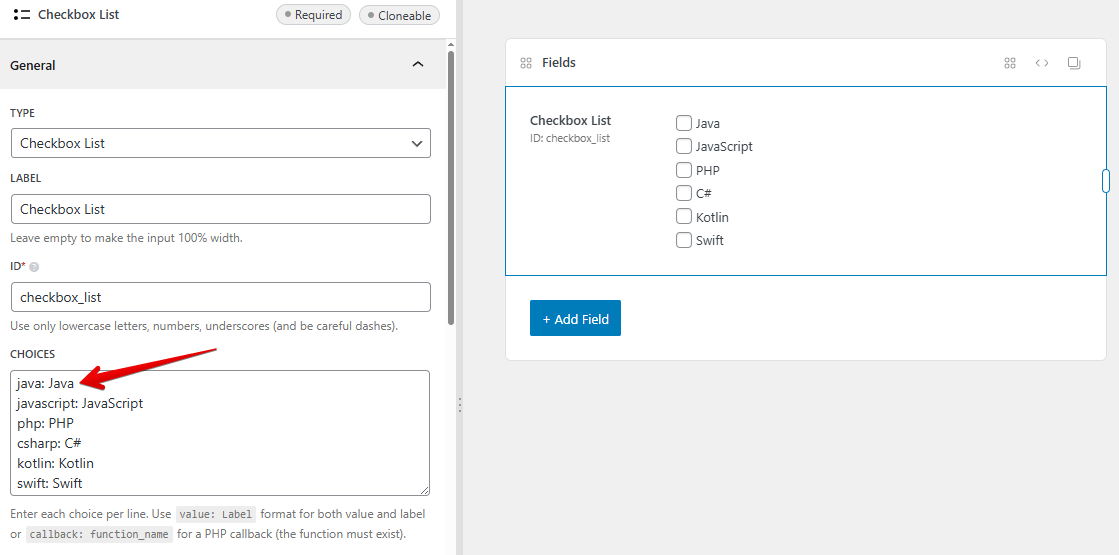Click the splitter handle dots between the panels

pyautogui.click(x=460, y=405)
